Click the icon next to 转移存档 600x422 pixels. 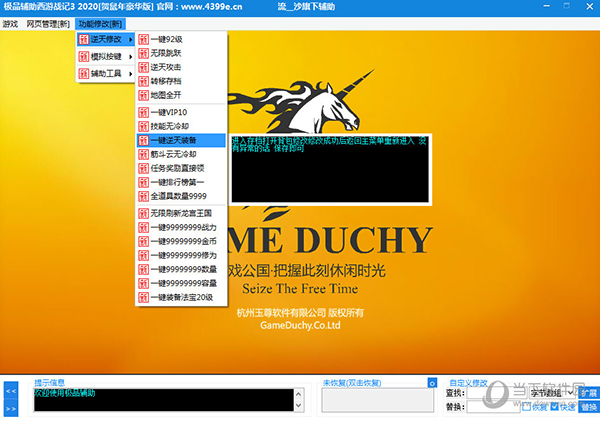(143, 81)
